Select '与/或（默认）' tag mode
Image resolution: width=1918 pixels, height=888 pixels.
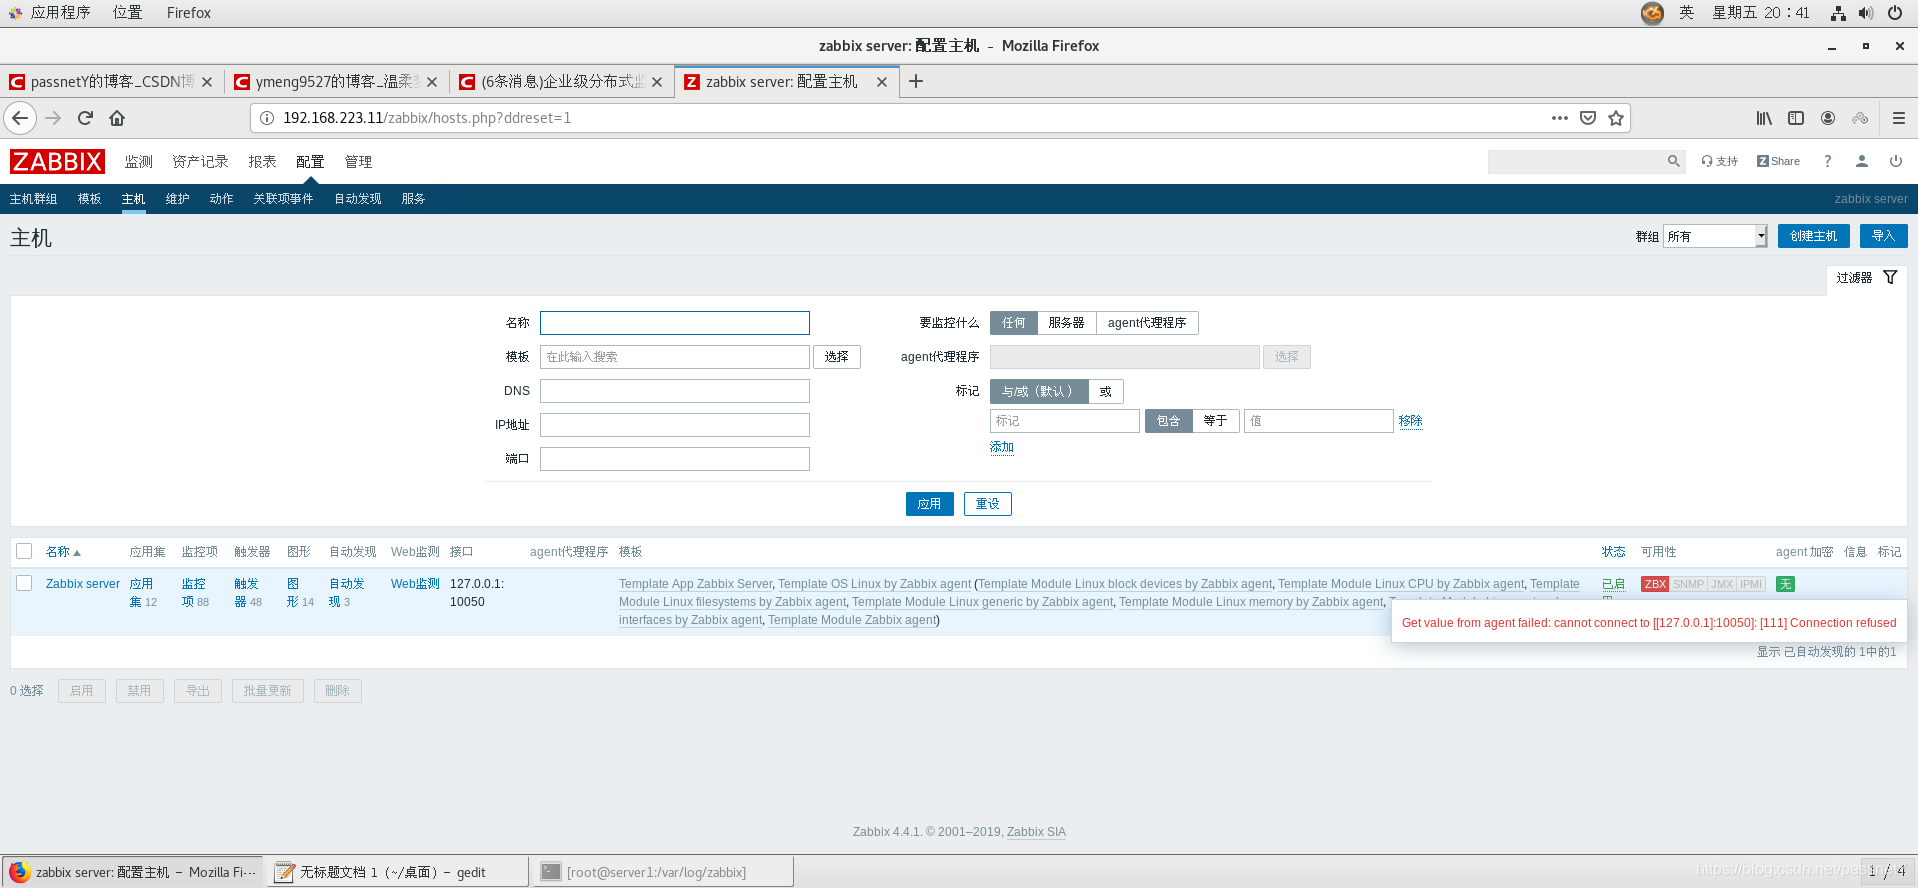[x=1039, y=391]
